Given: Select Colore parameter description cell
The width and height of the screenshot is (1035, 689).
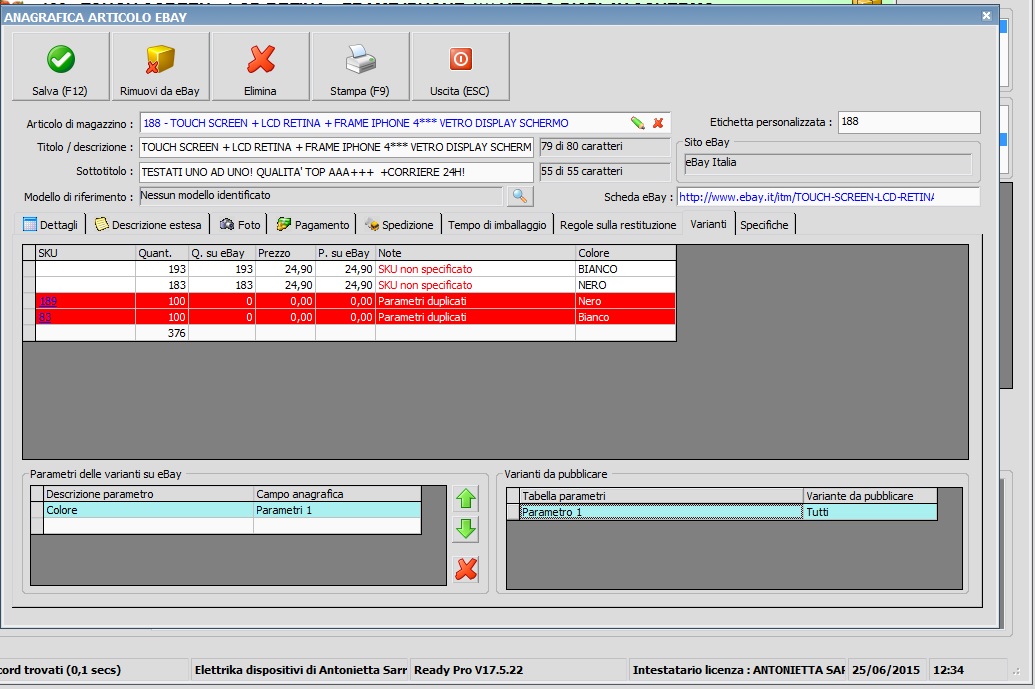Looking at the screenshot, I should pos(149,510).
